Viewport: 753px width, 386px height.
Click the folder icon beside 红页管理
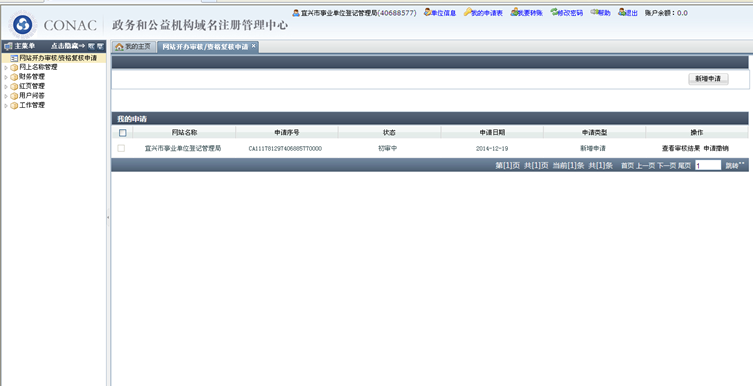[x=14, y=86]
